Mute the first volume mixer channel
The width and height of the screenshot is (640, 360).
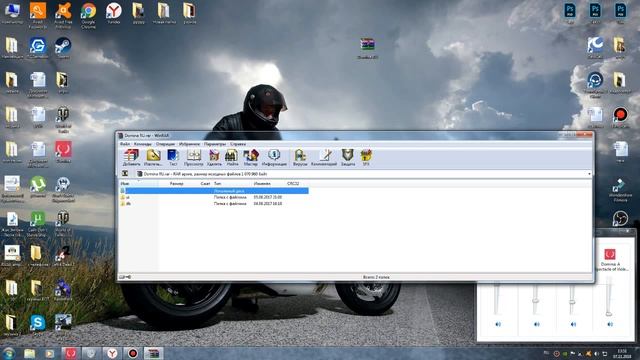[498, 324]
